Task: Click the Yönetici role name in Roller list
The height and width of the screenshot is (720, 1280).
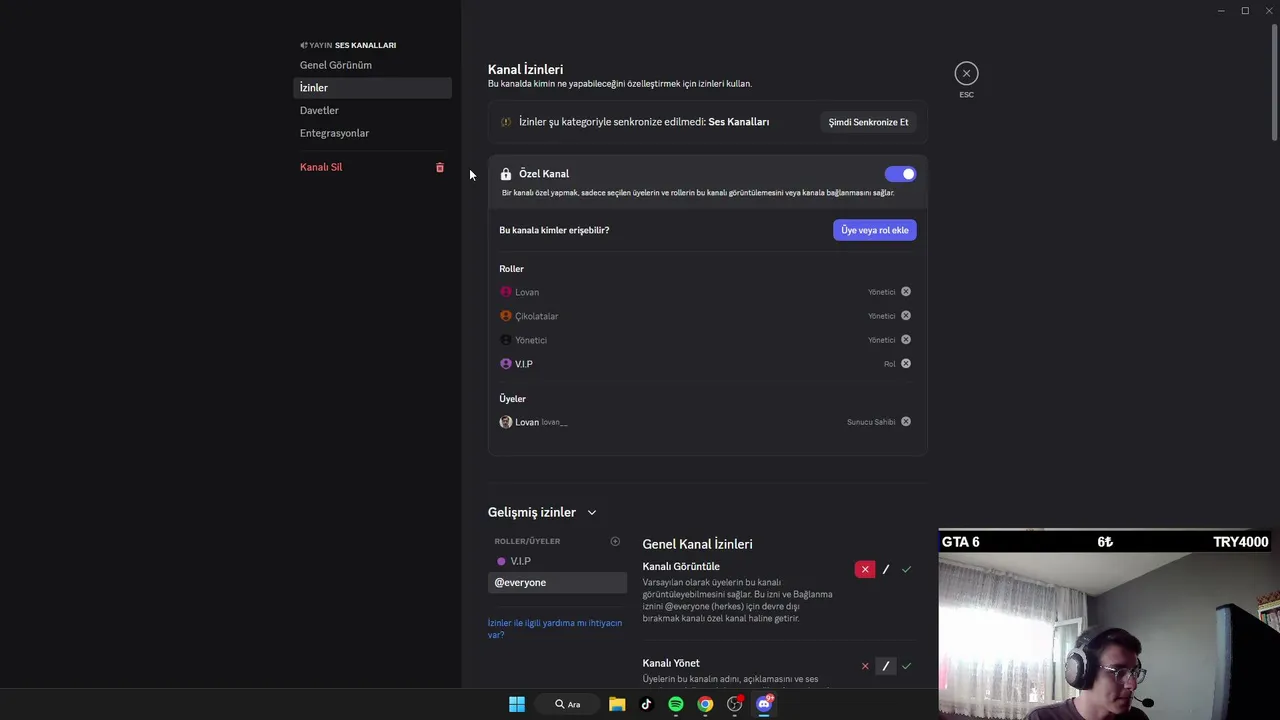Action: tap(531, 340)
